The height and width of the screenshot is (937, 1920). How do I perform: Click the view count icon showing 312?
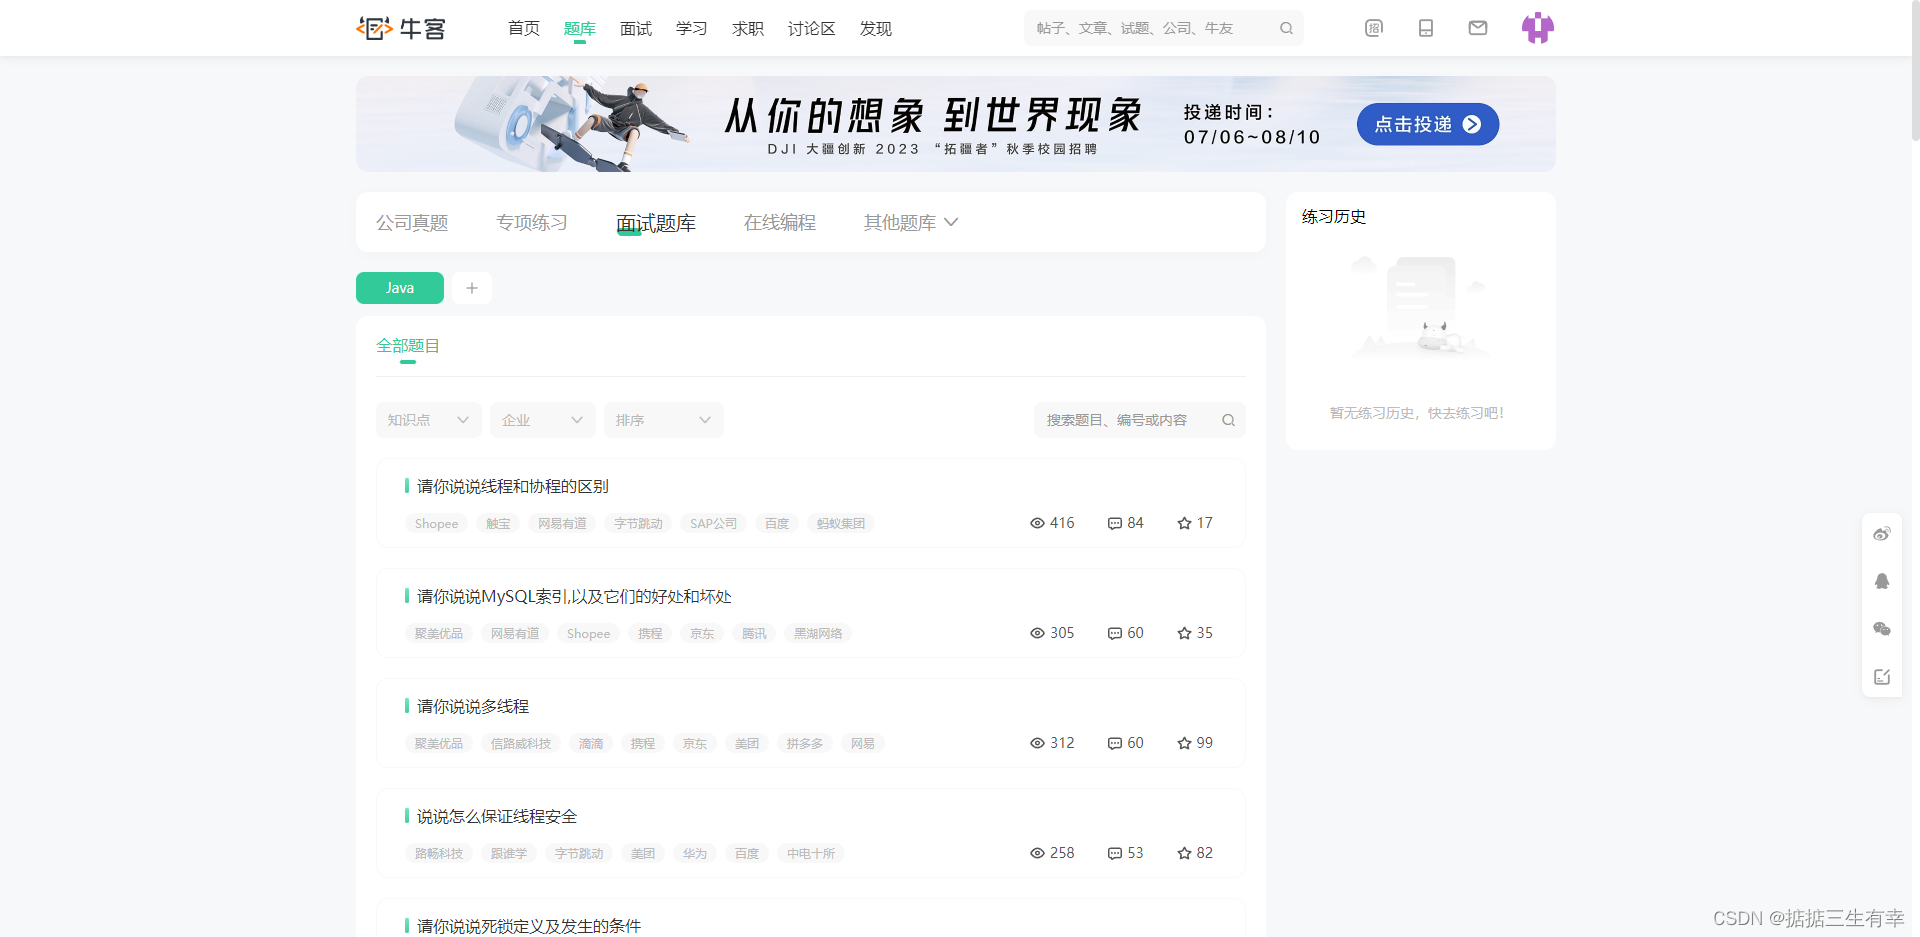(x=1037, y=743)
